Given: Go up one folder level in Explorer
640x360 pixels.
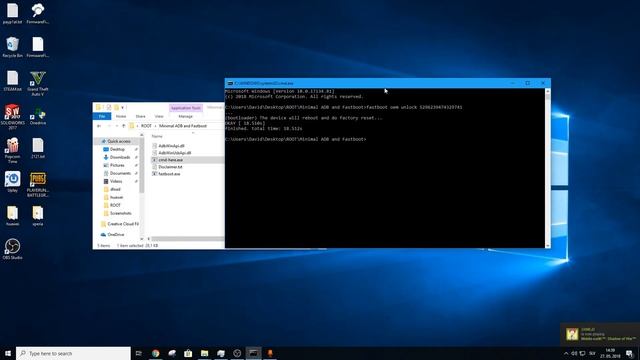Looking at the screenshot, I should 123,126.
